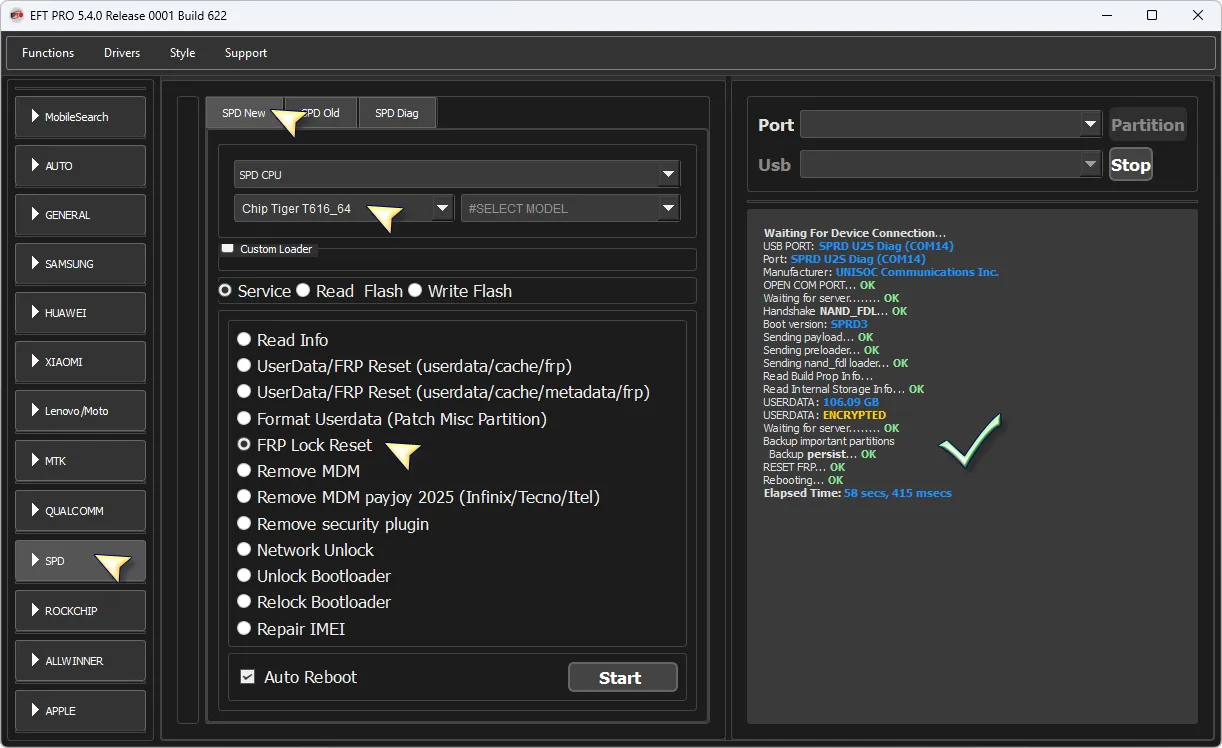Expand the SPD CPU dropdown
This screenshot has width=1222, height=748.
pyautogui.click(x=457, y=175)
